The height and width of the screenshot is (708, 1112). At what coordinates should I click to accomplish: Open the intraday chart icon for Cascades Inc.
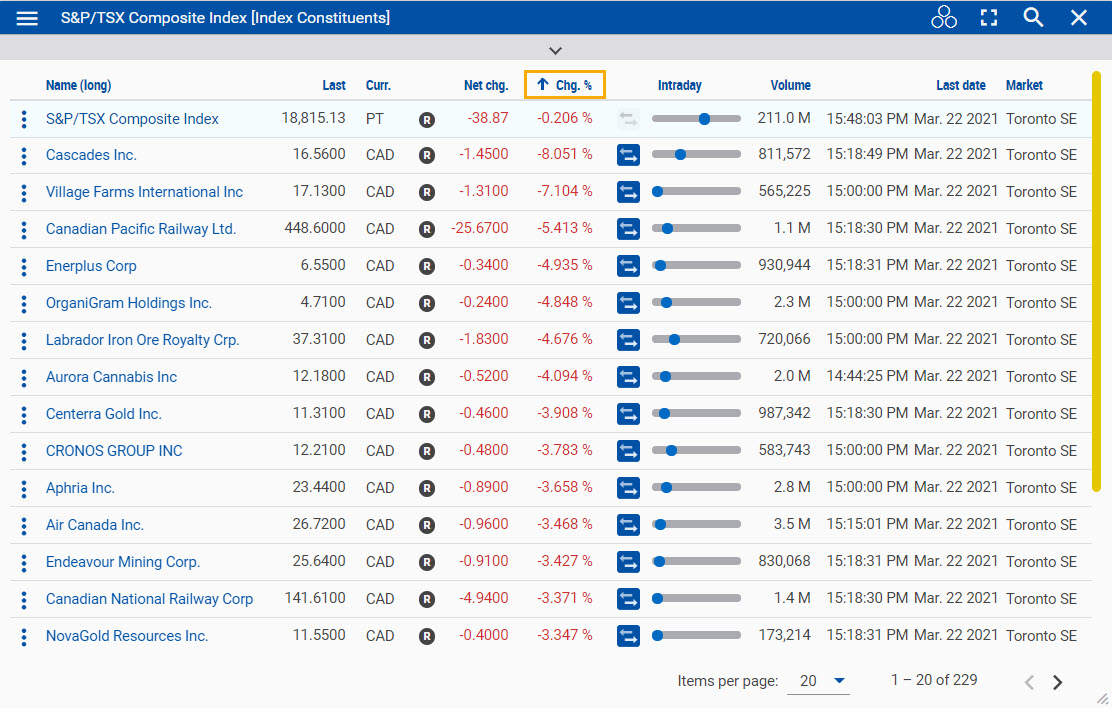pos(628,155)
